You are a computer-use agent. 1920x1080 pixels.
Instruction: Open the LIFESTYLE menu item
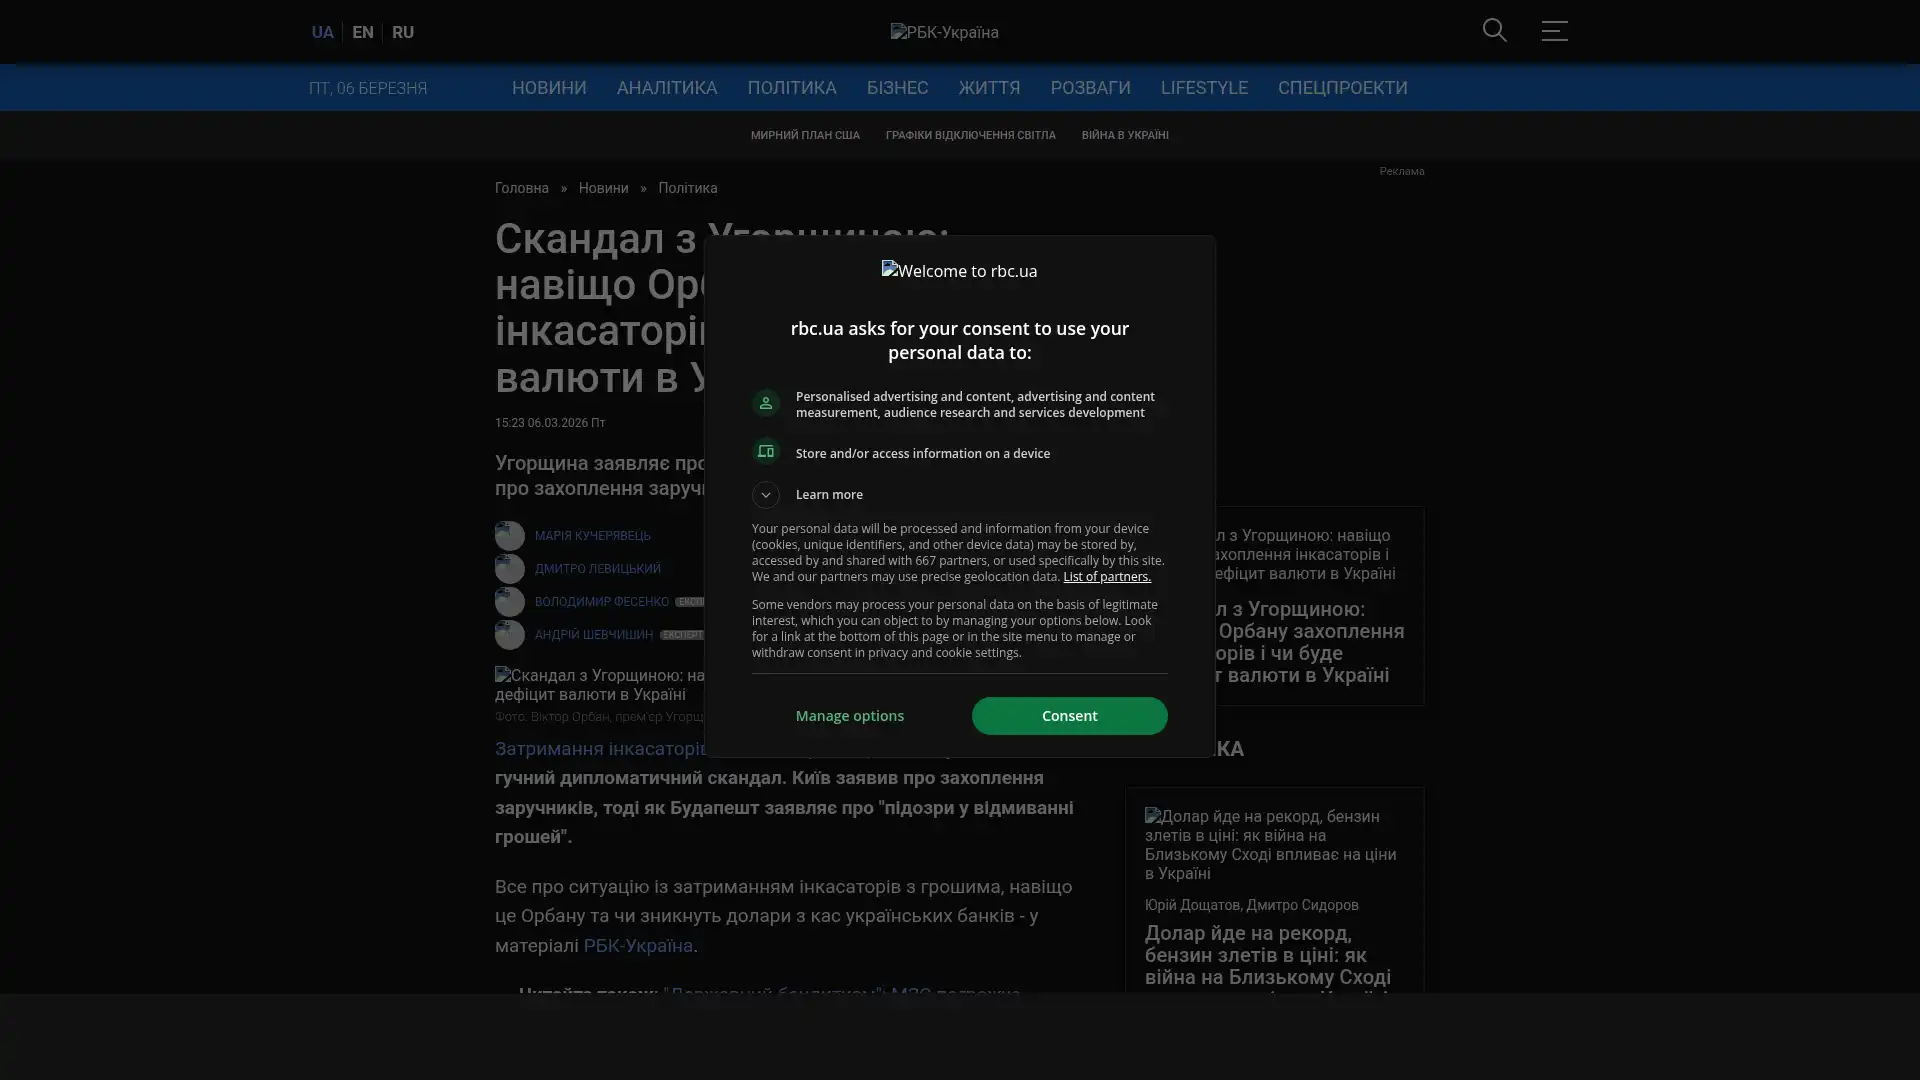tap(1204, 88)
